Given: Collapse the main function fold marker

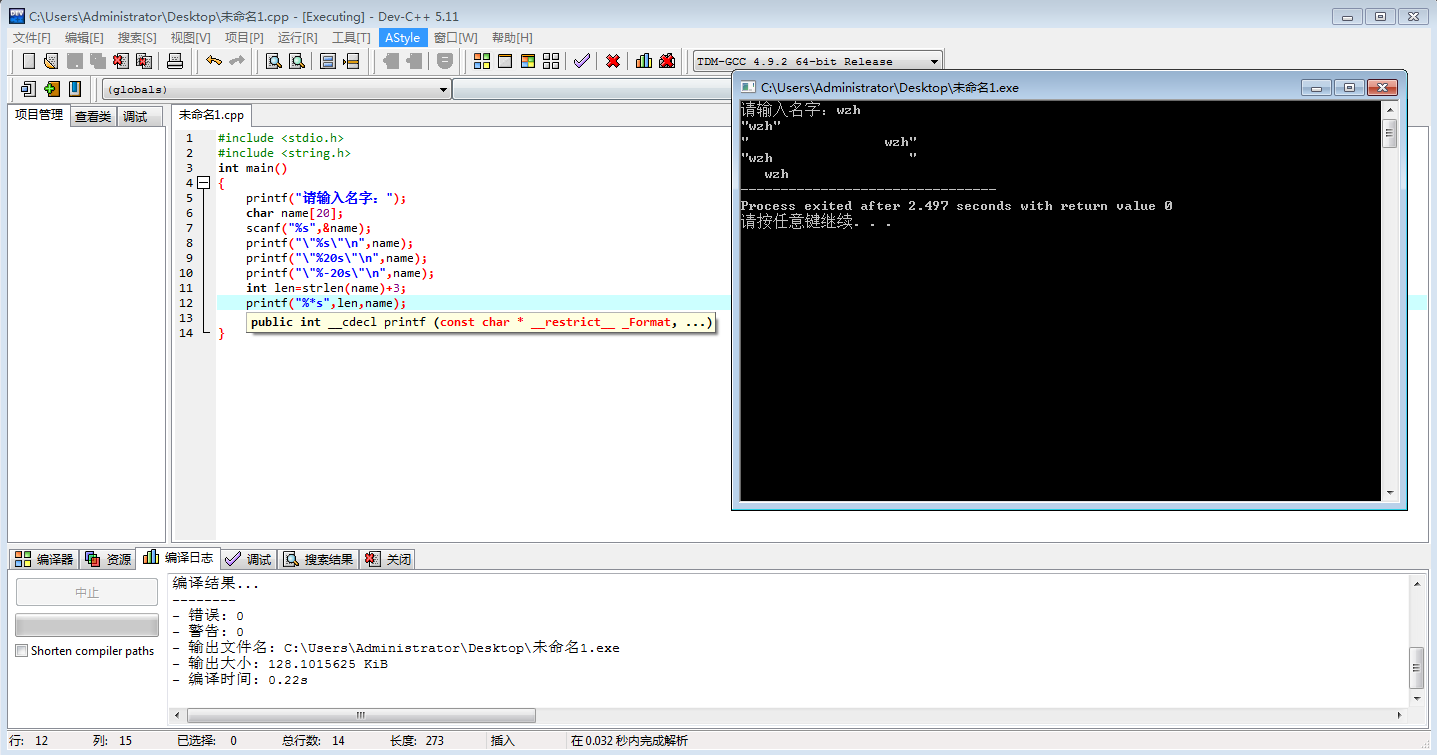Looking at the screenshot, I should coord(203,183).
